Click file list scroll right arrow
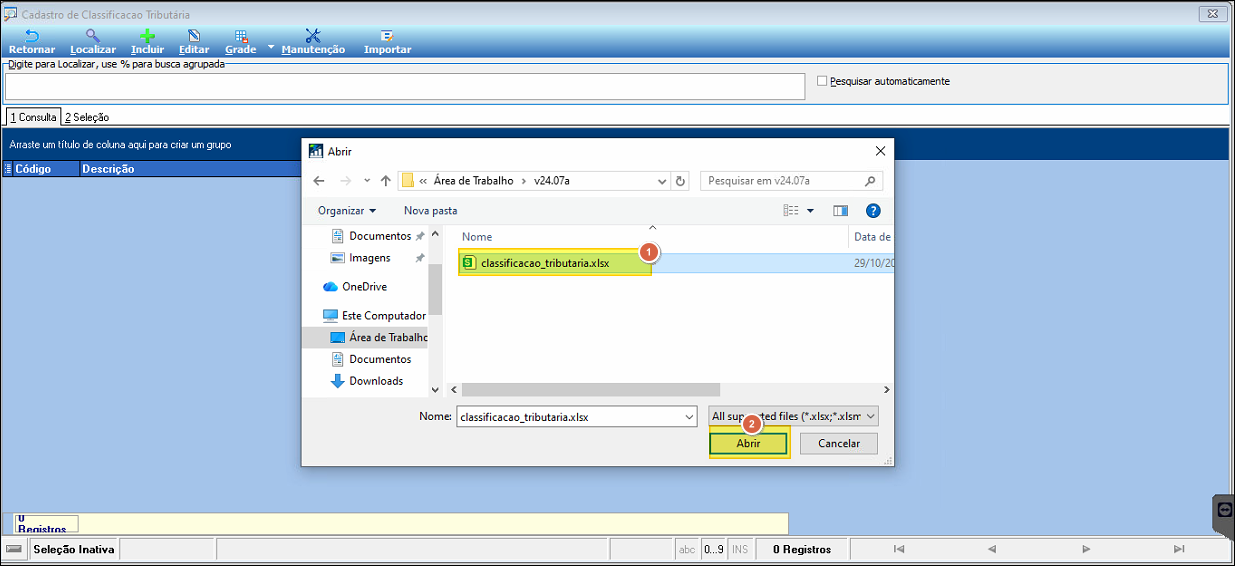This screenshot has width=1235, height=566. [886, 390]
